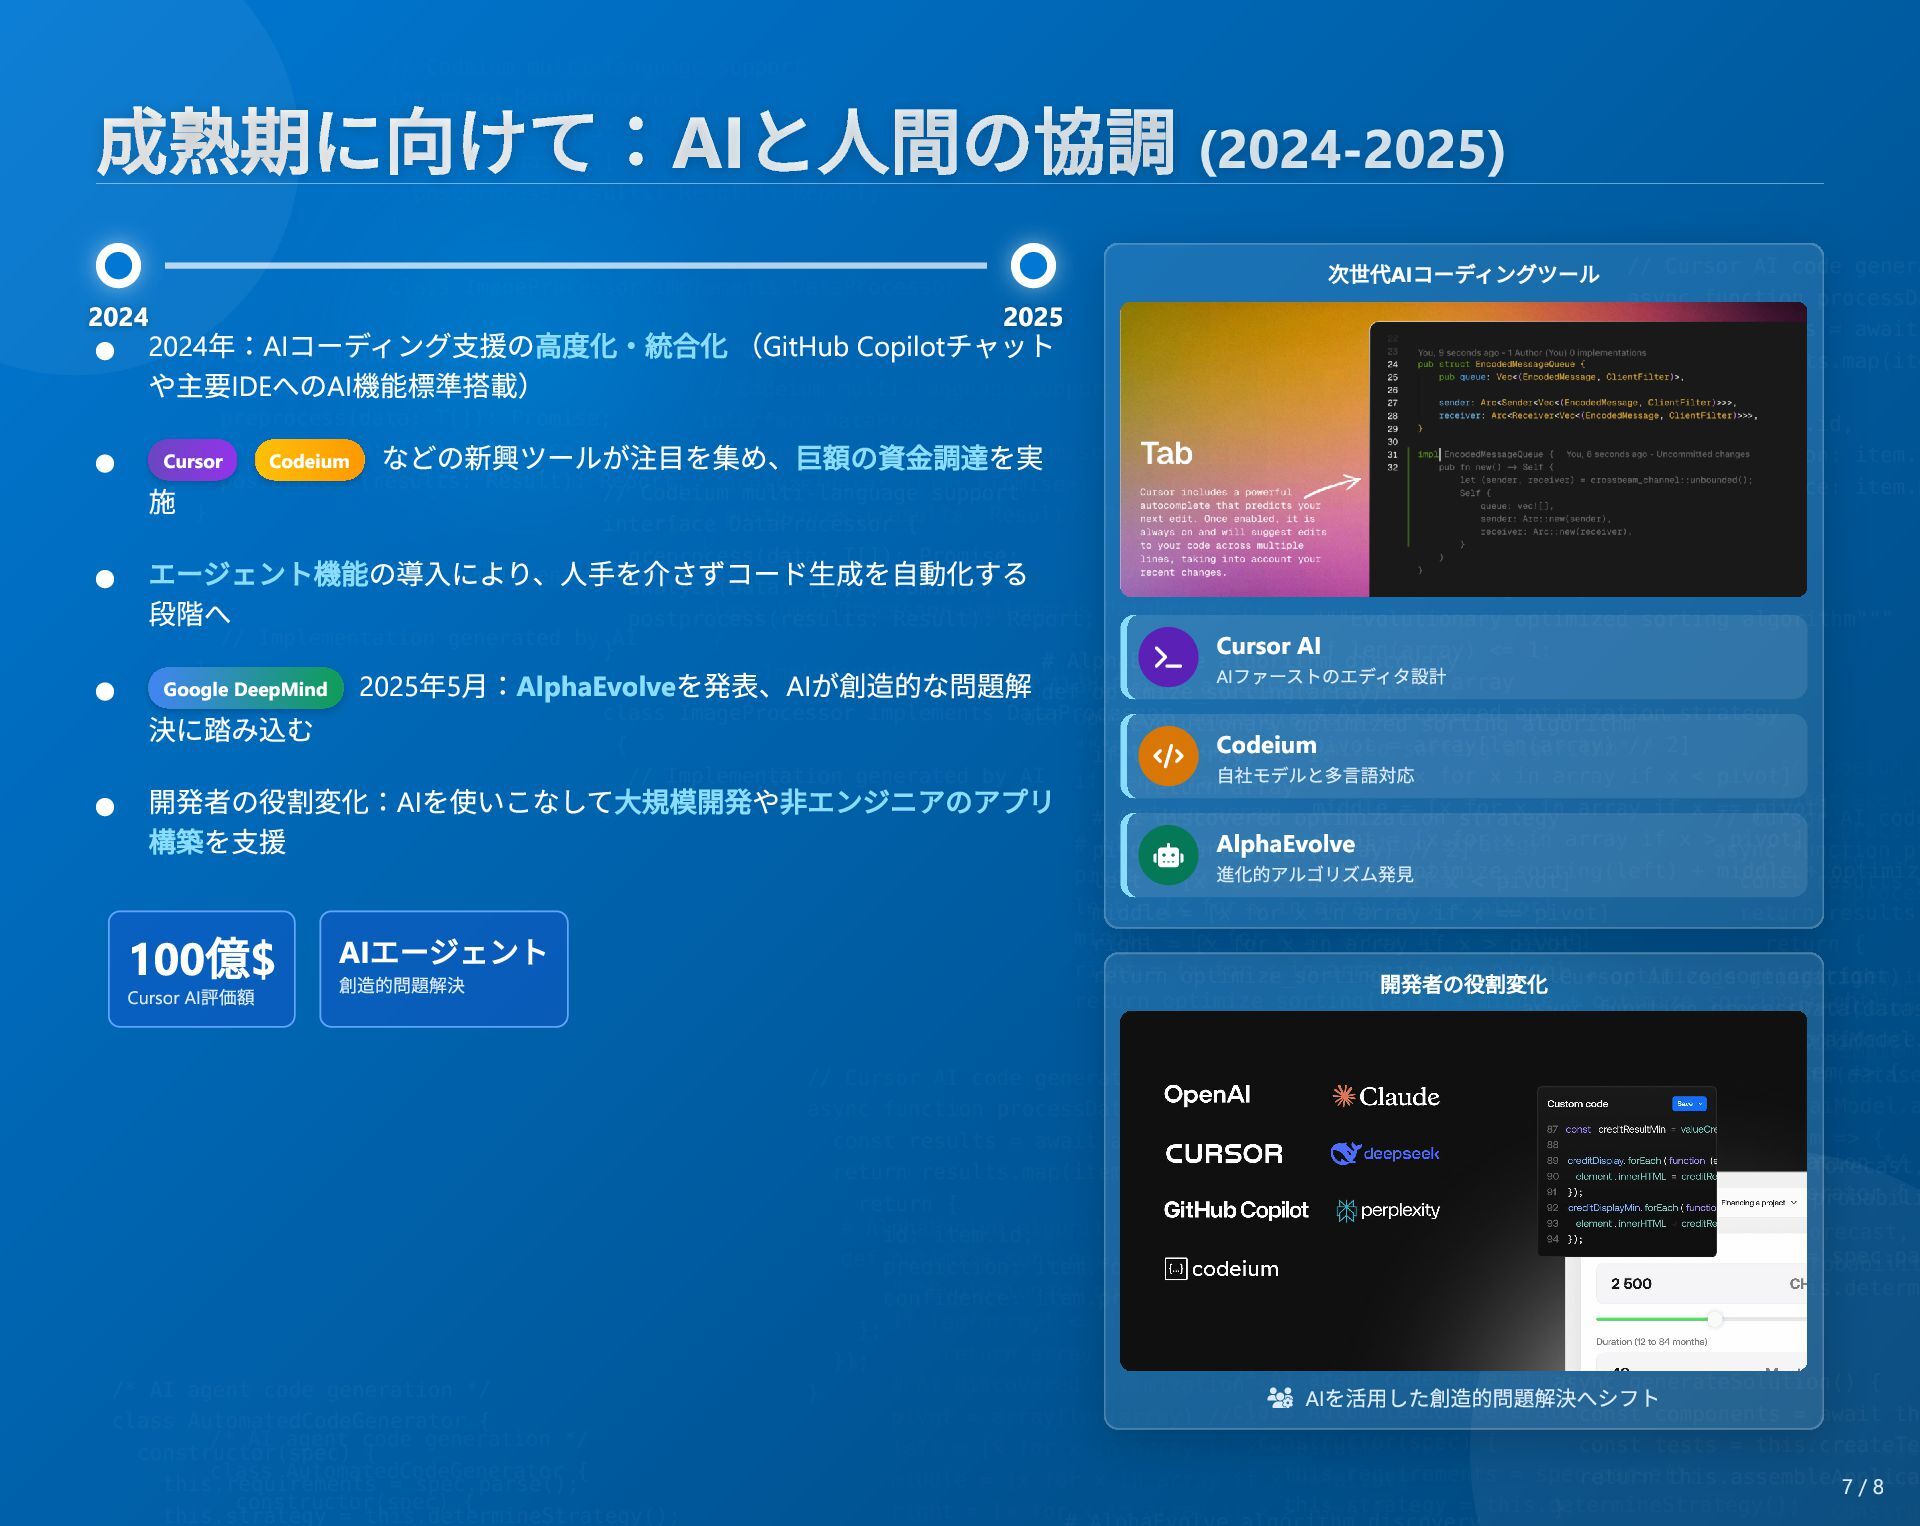Click the AIを活用した創造的問題解決へシフト caption
This screenshot has height=1526, width=1920.
1482,1398
